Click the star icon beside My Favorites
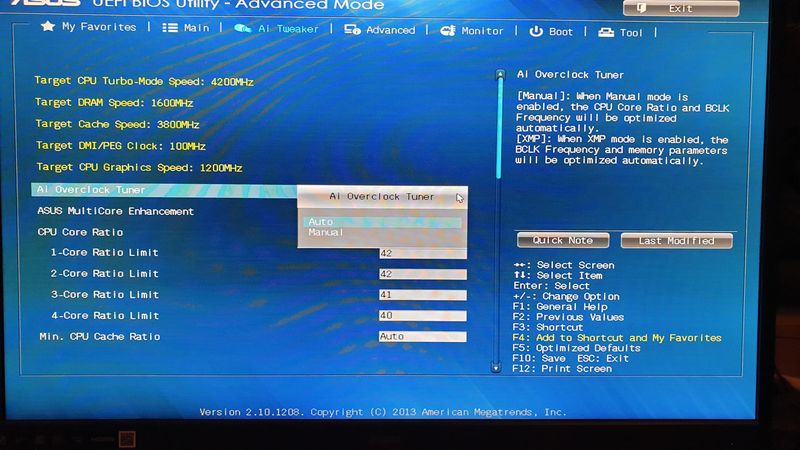 [x=48, y=26]
